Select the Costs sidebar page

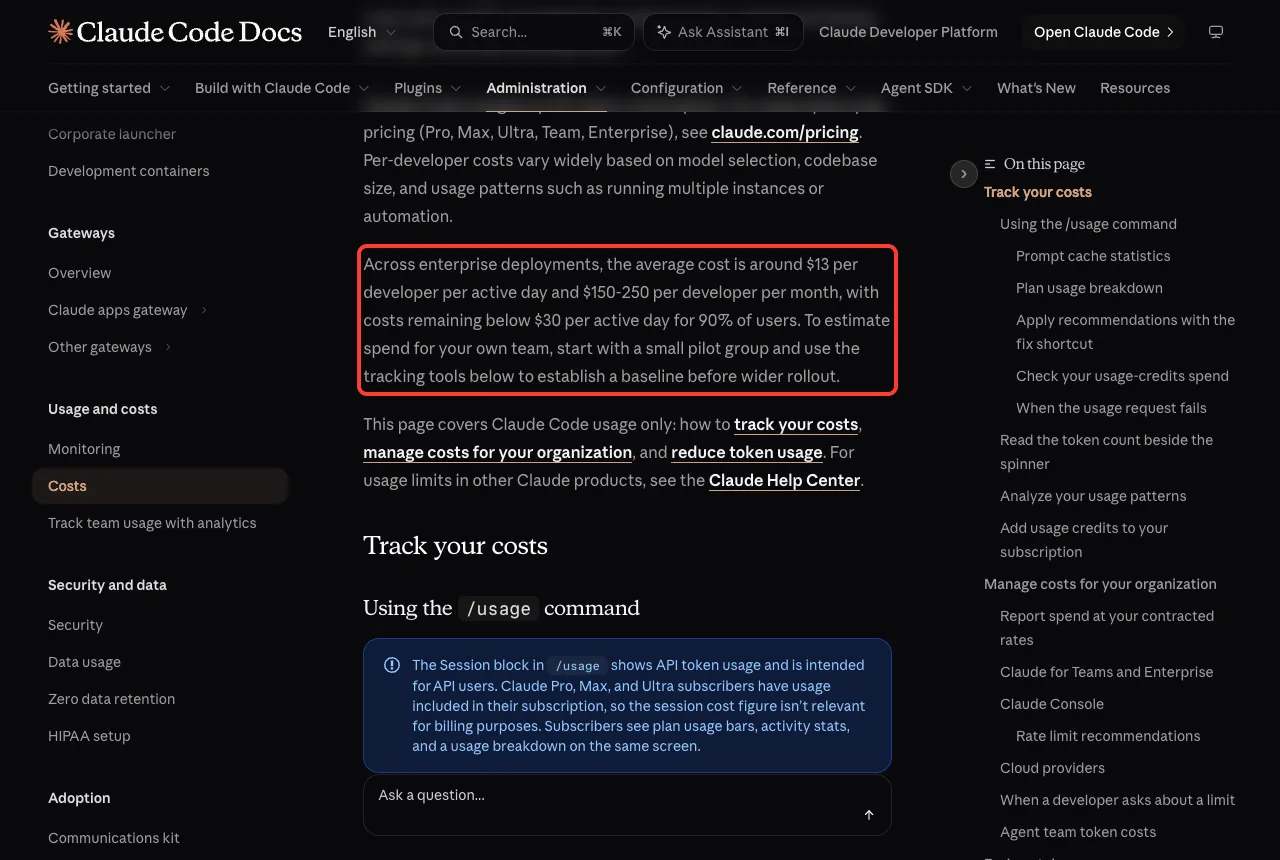pyautogui.click(x=160, y=486)
